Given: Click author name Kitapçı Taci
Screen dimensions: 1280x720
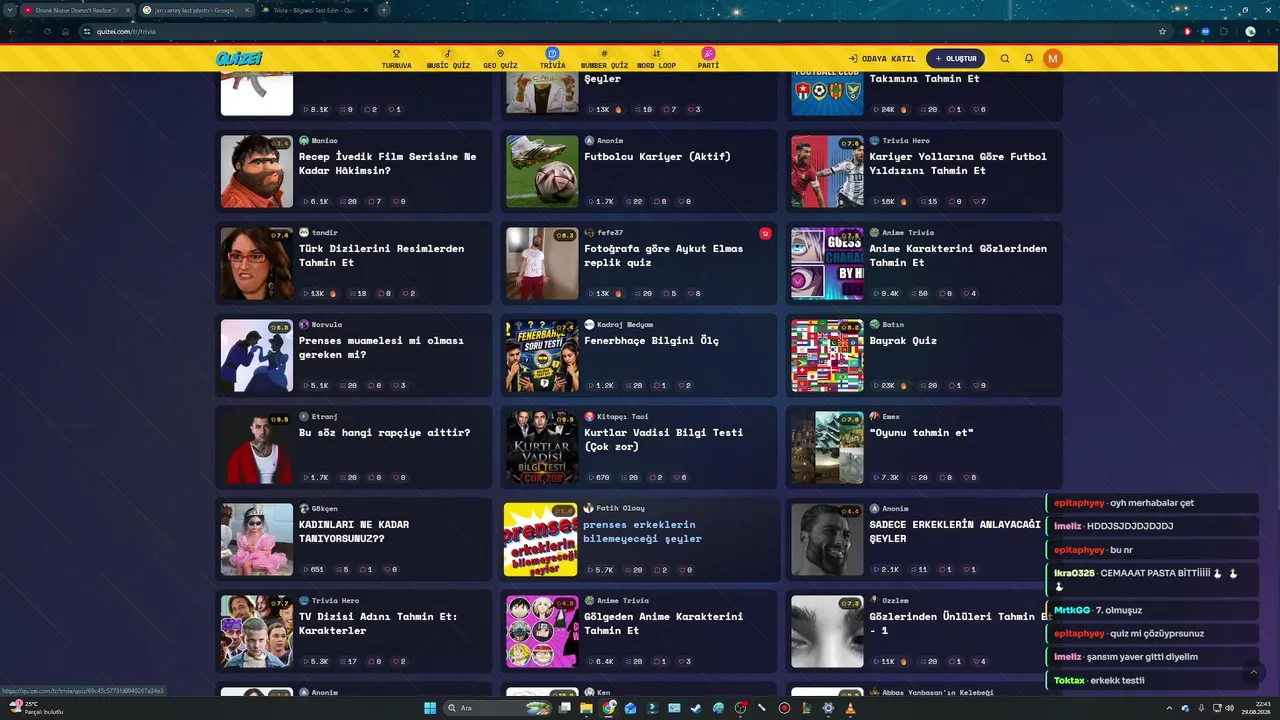Looking at the screenshot, I should tap(623, 416).
